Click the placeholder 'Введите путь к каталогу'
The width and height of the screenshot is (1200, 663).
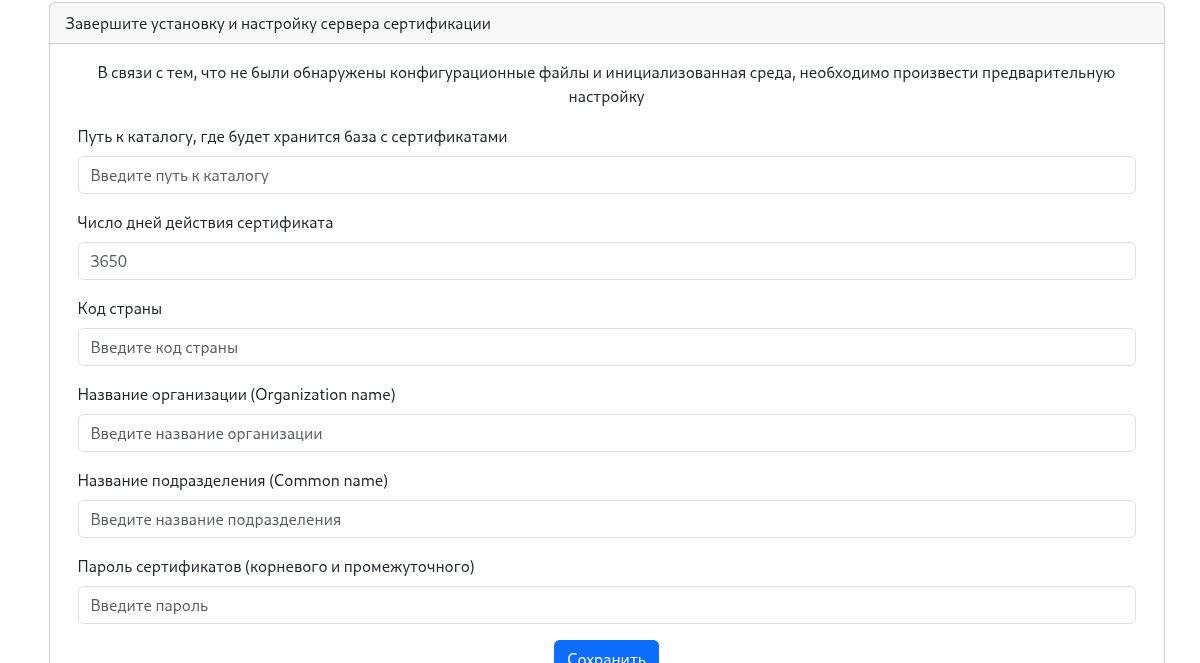coord(179,174)
